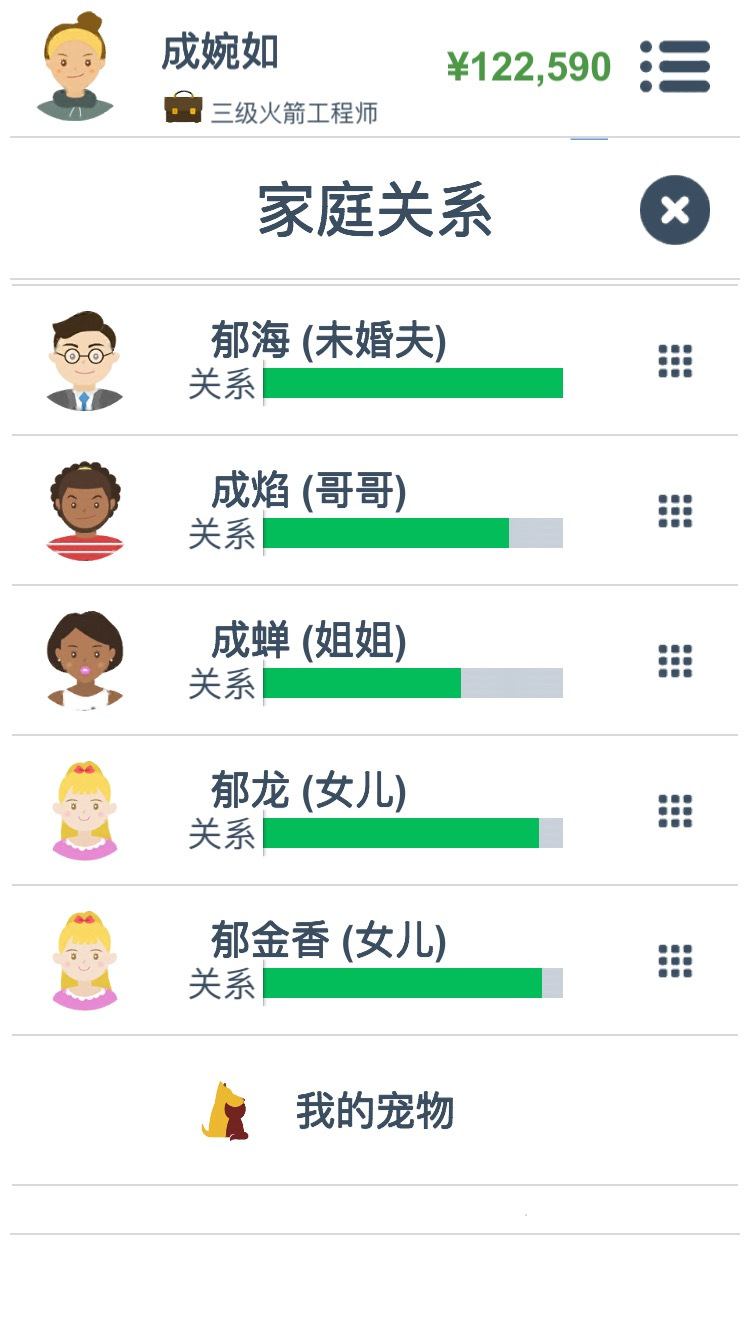Screen dimensions: 750x1334
Task: Open the 郁金香 (女儿) entry name
Action: [x=328, y=941]
